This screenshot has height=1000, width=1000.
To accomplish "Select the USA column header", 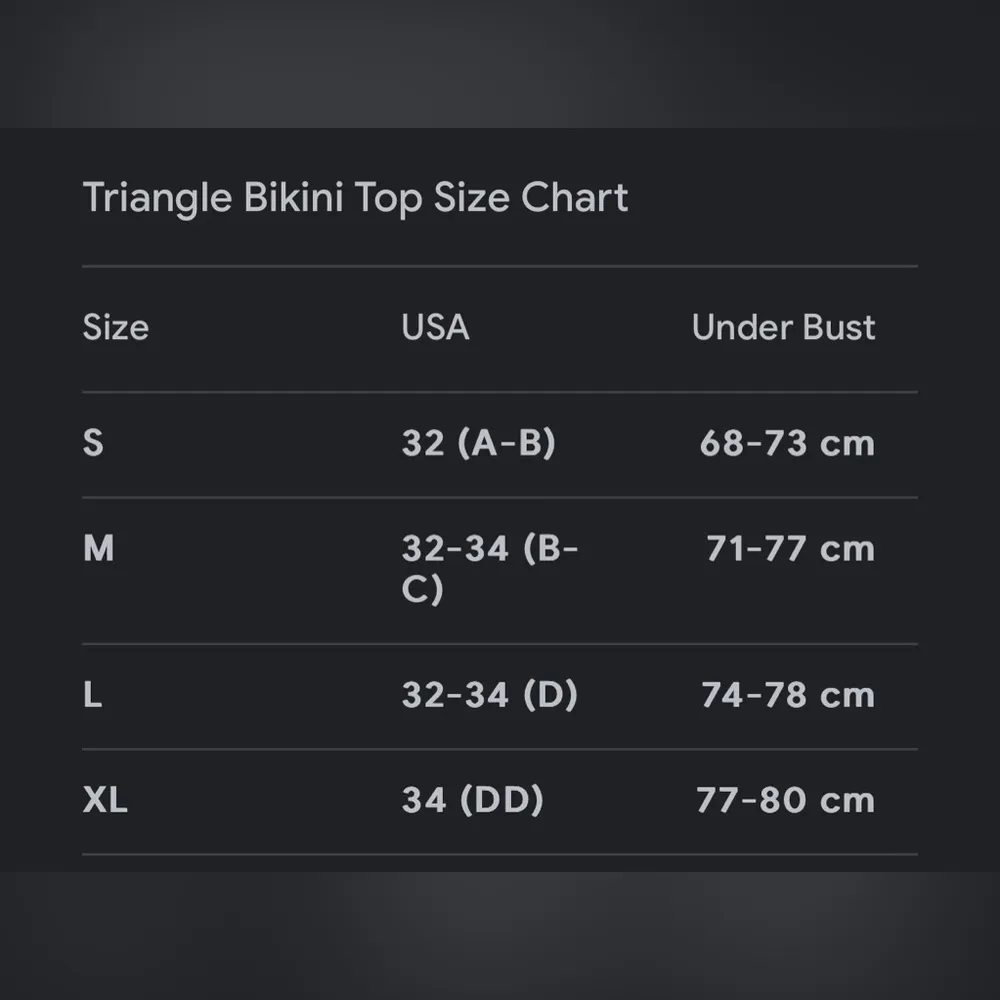I will (x=435, y=328).
